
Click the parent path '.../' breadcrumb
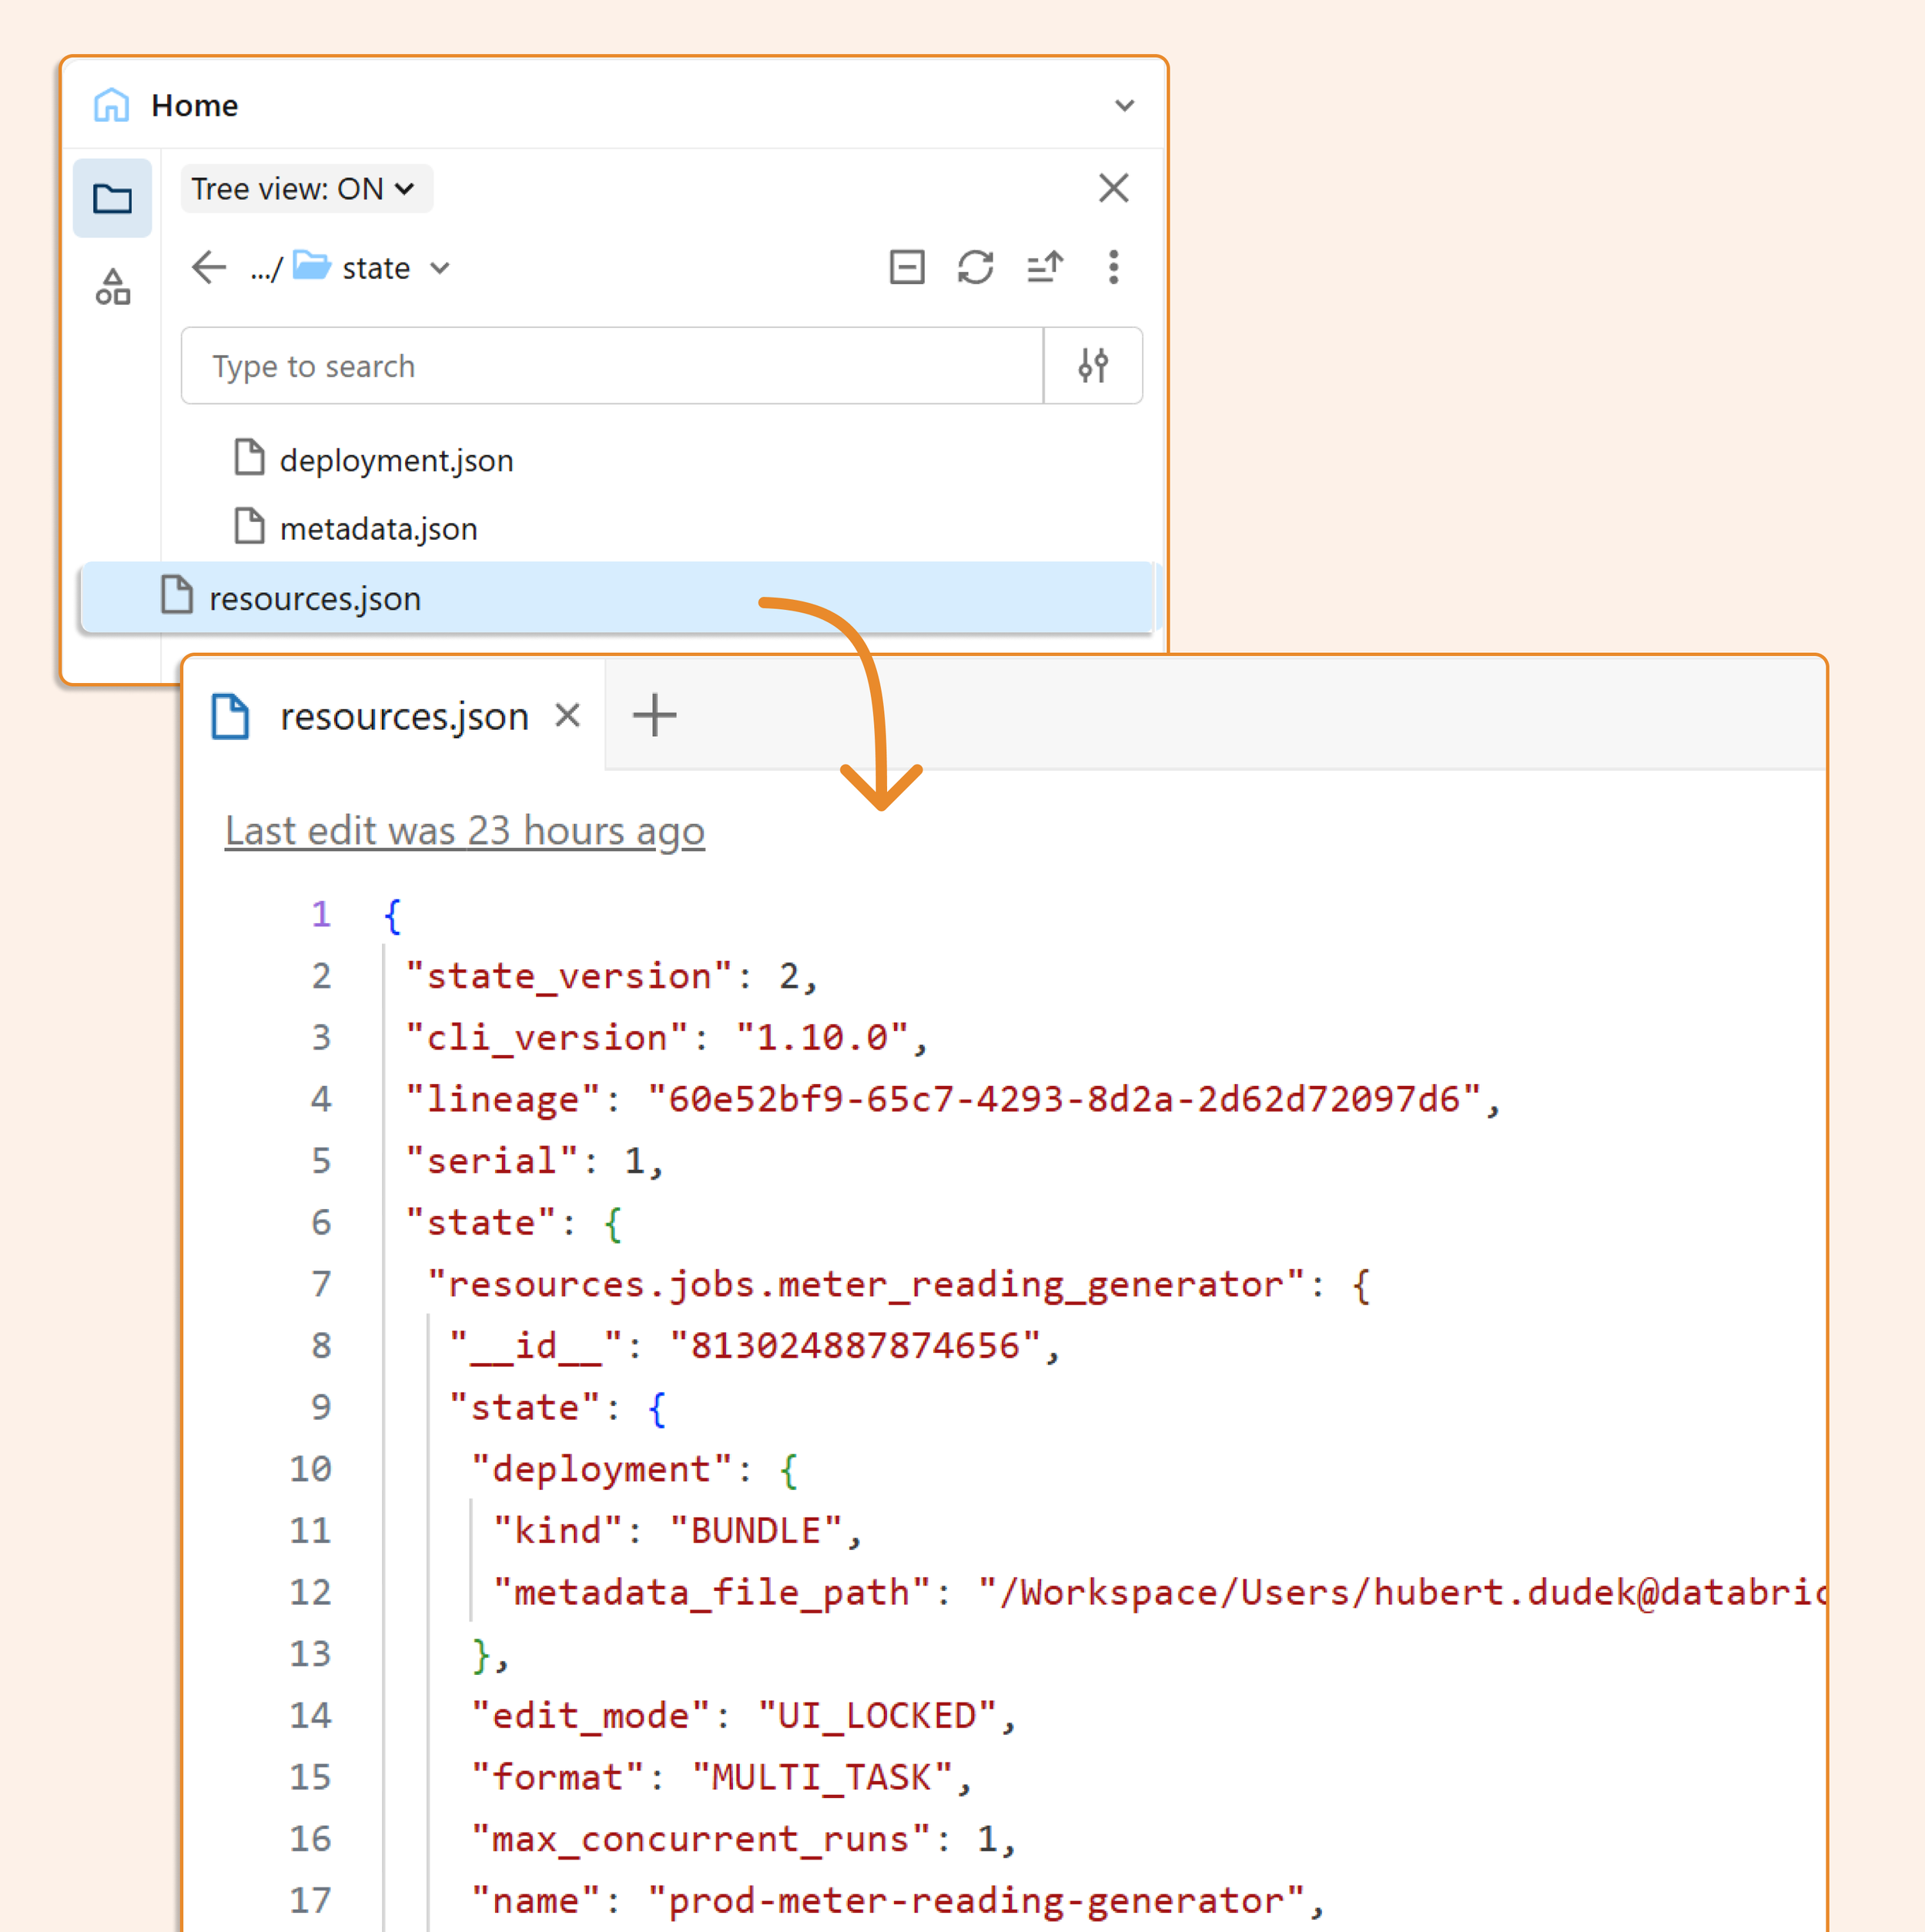[266, 269]
